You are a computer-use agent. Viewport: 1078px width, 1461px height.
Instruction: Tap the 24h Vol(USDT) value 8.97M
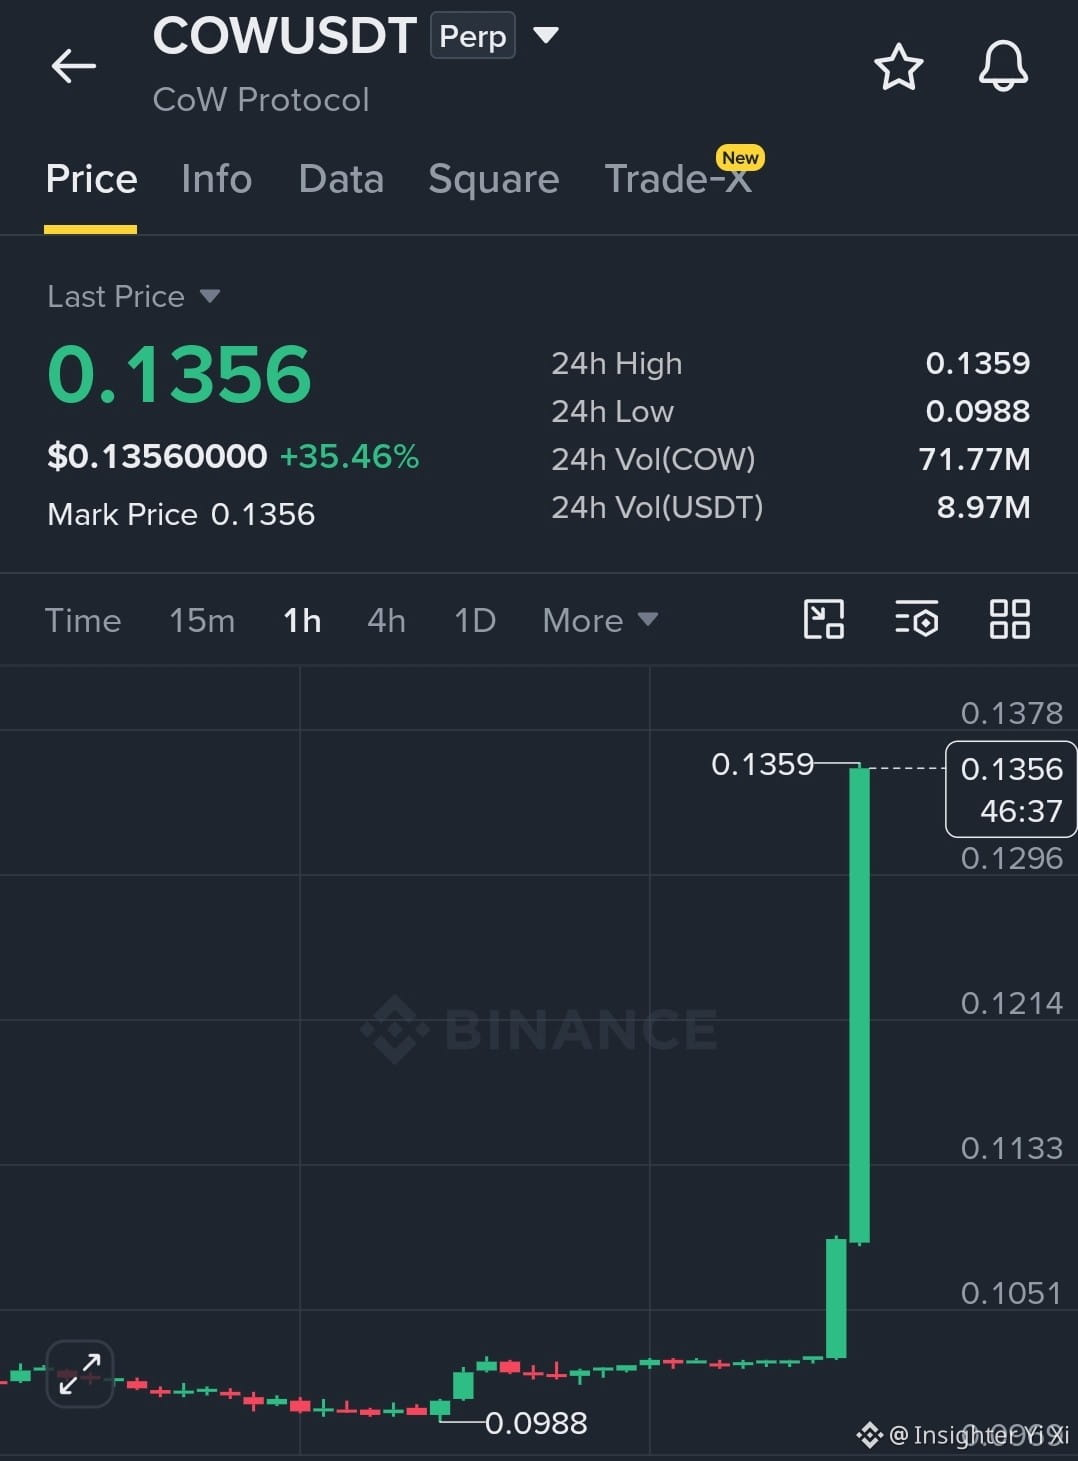983,507
